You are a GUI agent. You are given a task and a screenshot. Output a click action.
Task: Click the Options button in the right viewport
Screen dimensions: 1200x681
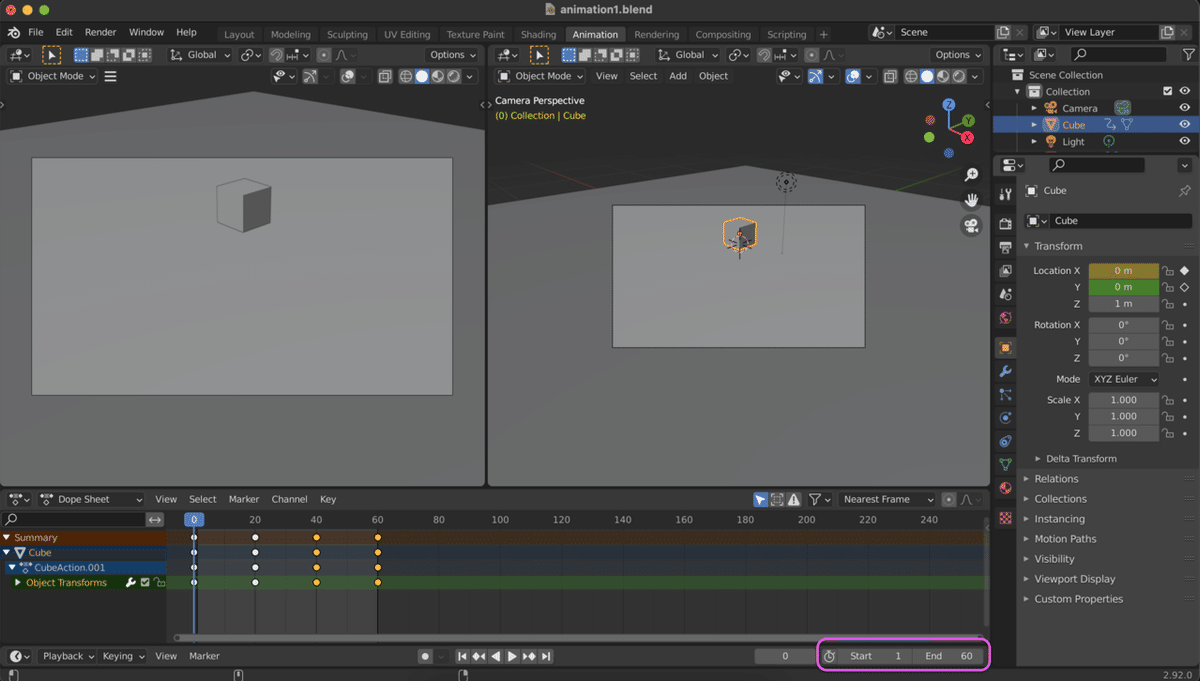pos(958,55)
